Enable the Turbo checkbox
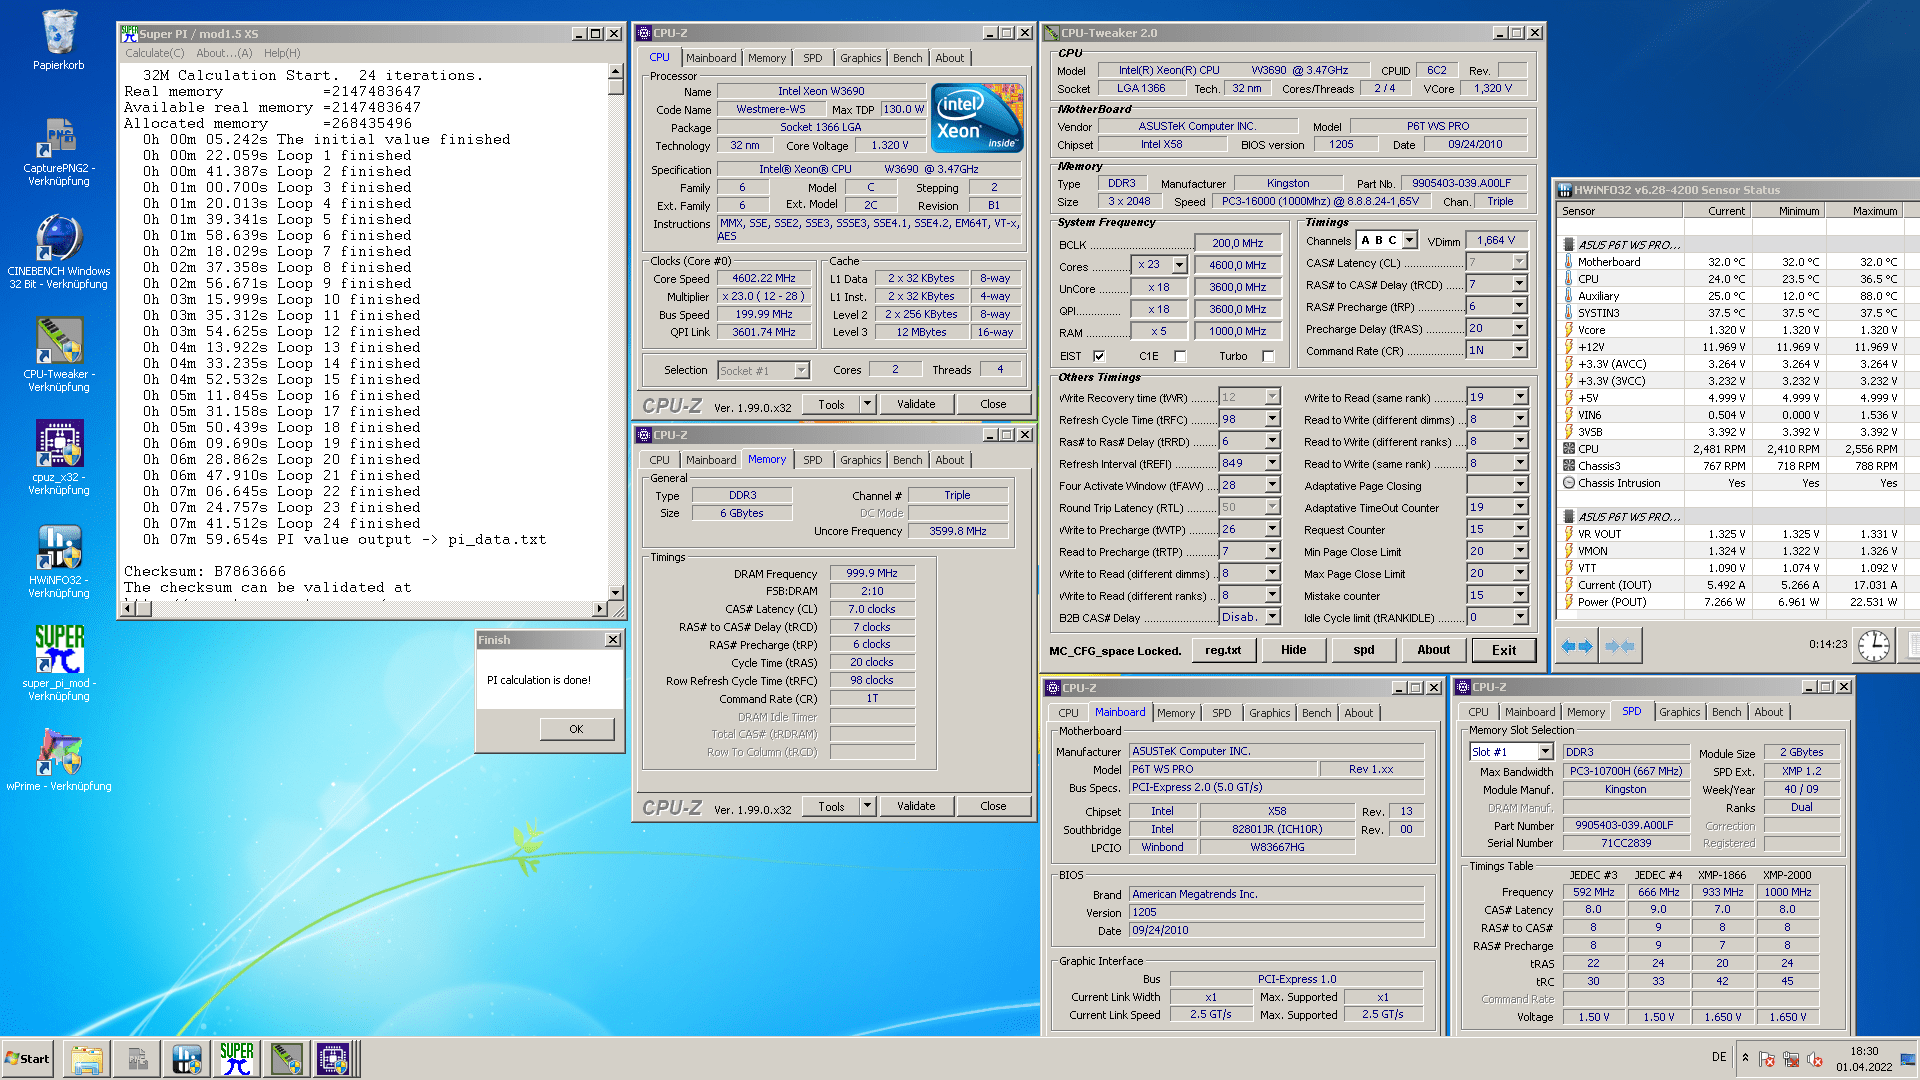Screen dimensions: 1920x1080 1268,356
